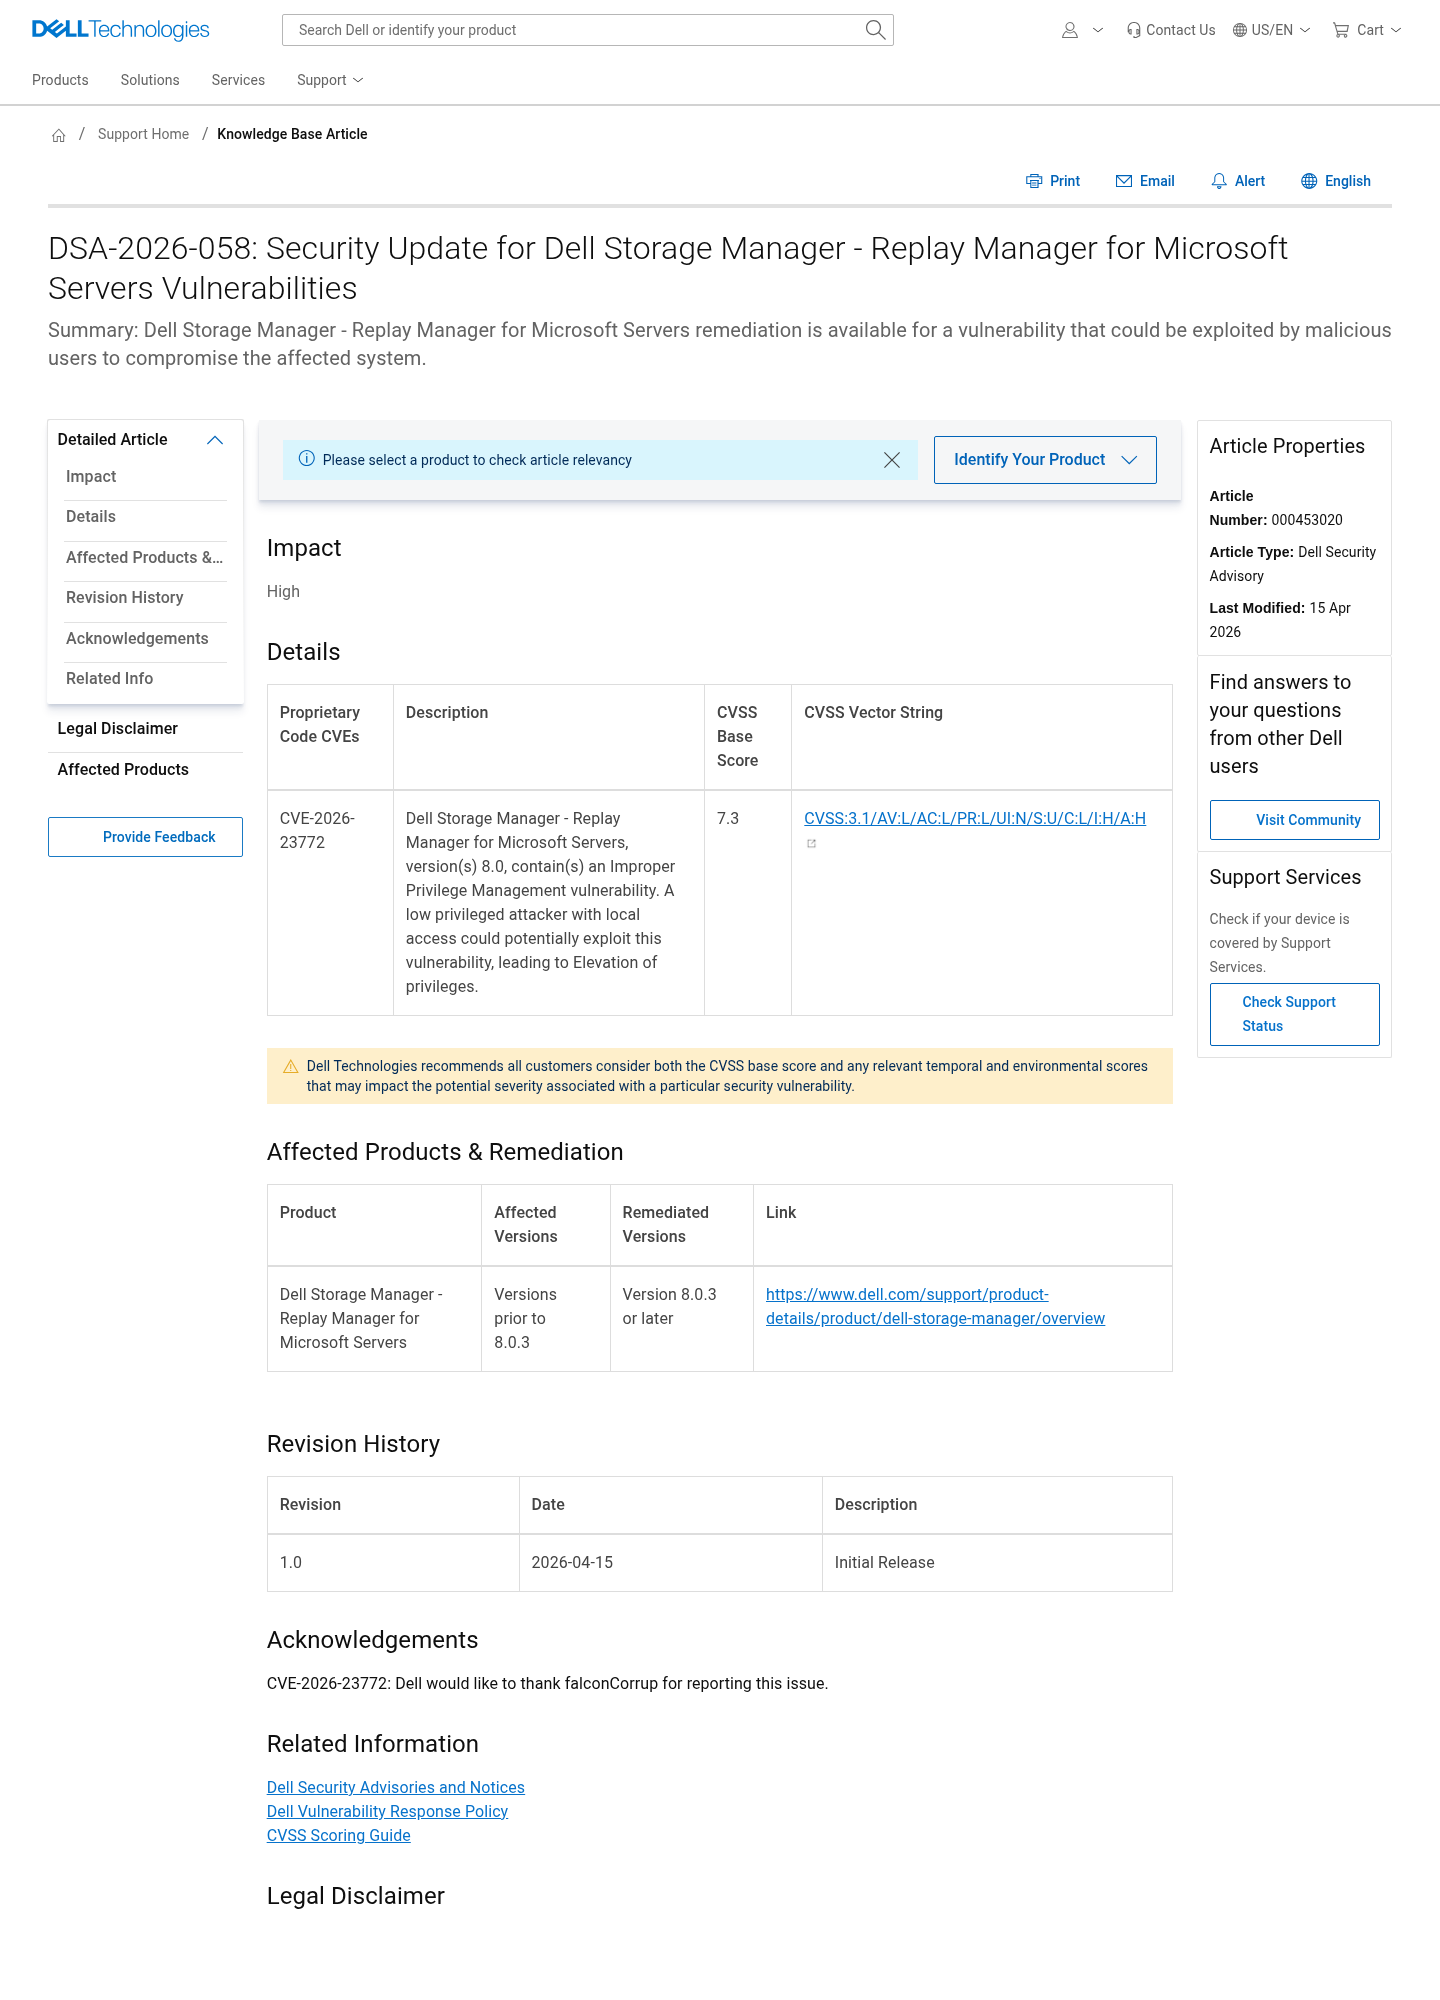This screenshot has width=1440, height=2000.
Task: Dismiss the product relevancy notice
Action: pos(892,460)
